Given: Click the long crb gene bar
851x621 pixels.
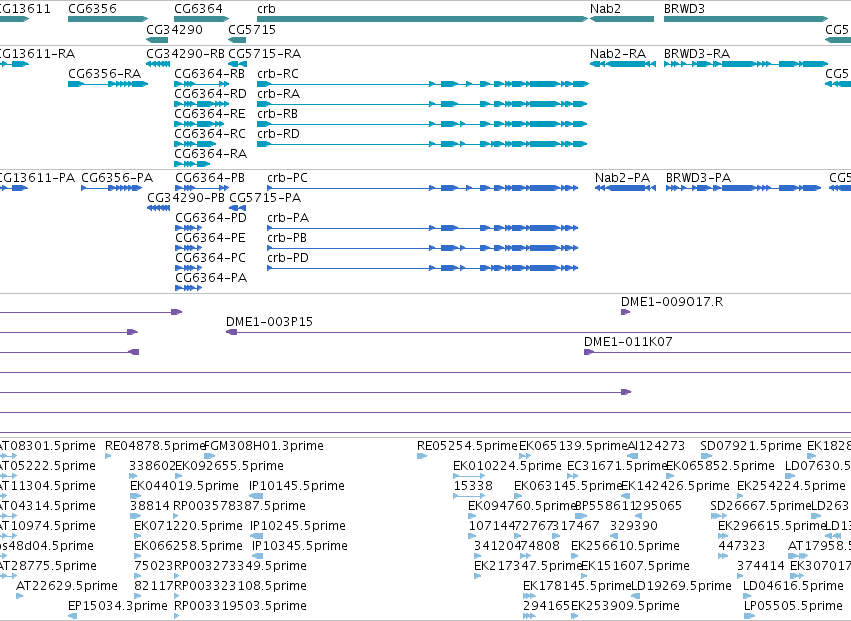Looking at the screenshot, I should pyautogui.click(x=422, y=19).
